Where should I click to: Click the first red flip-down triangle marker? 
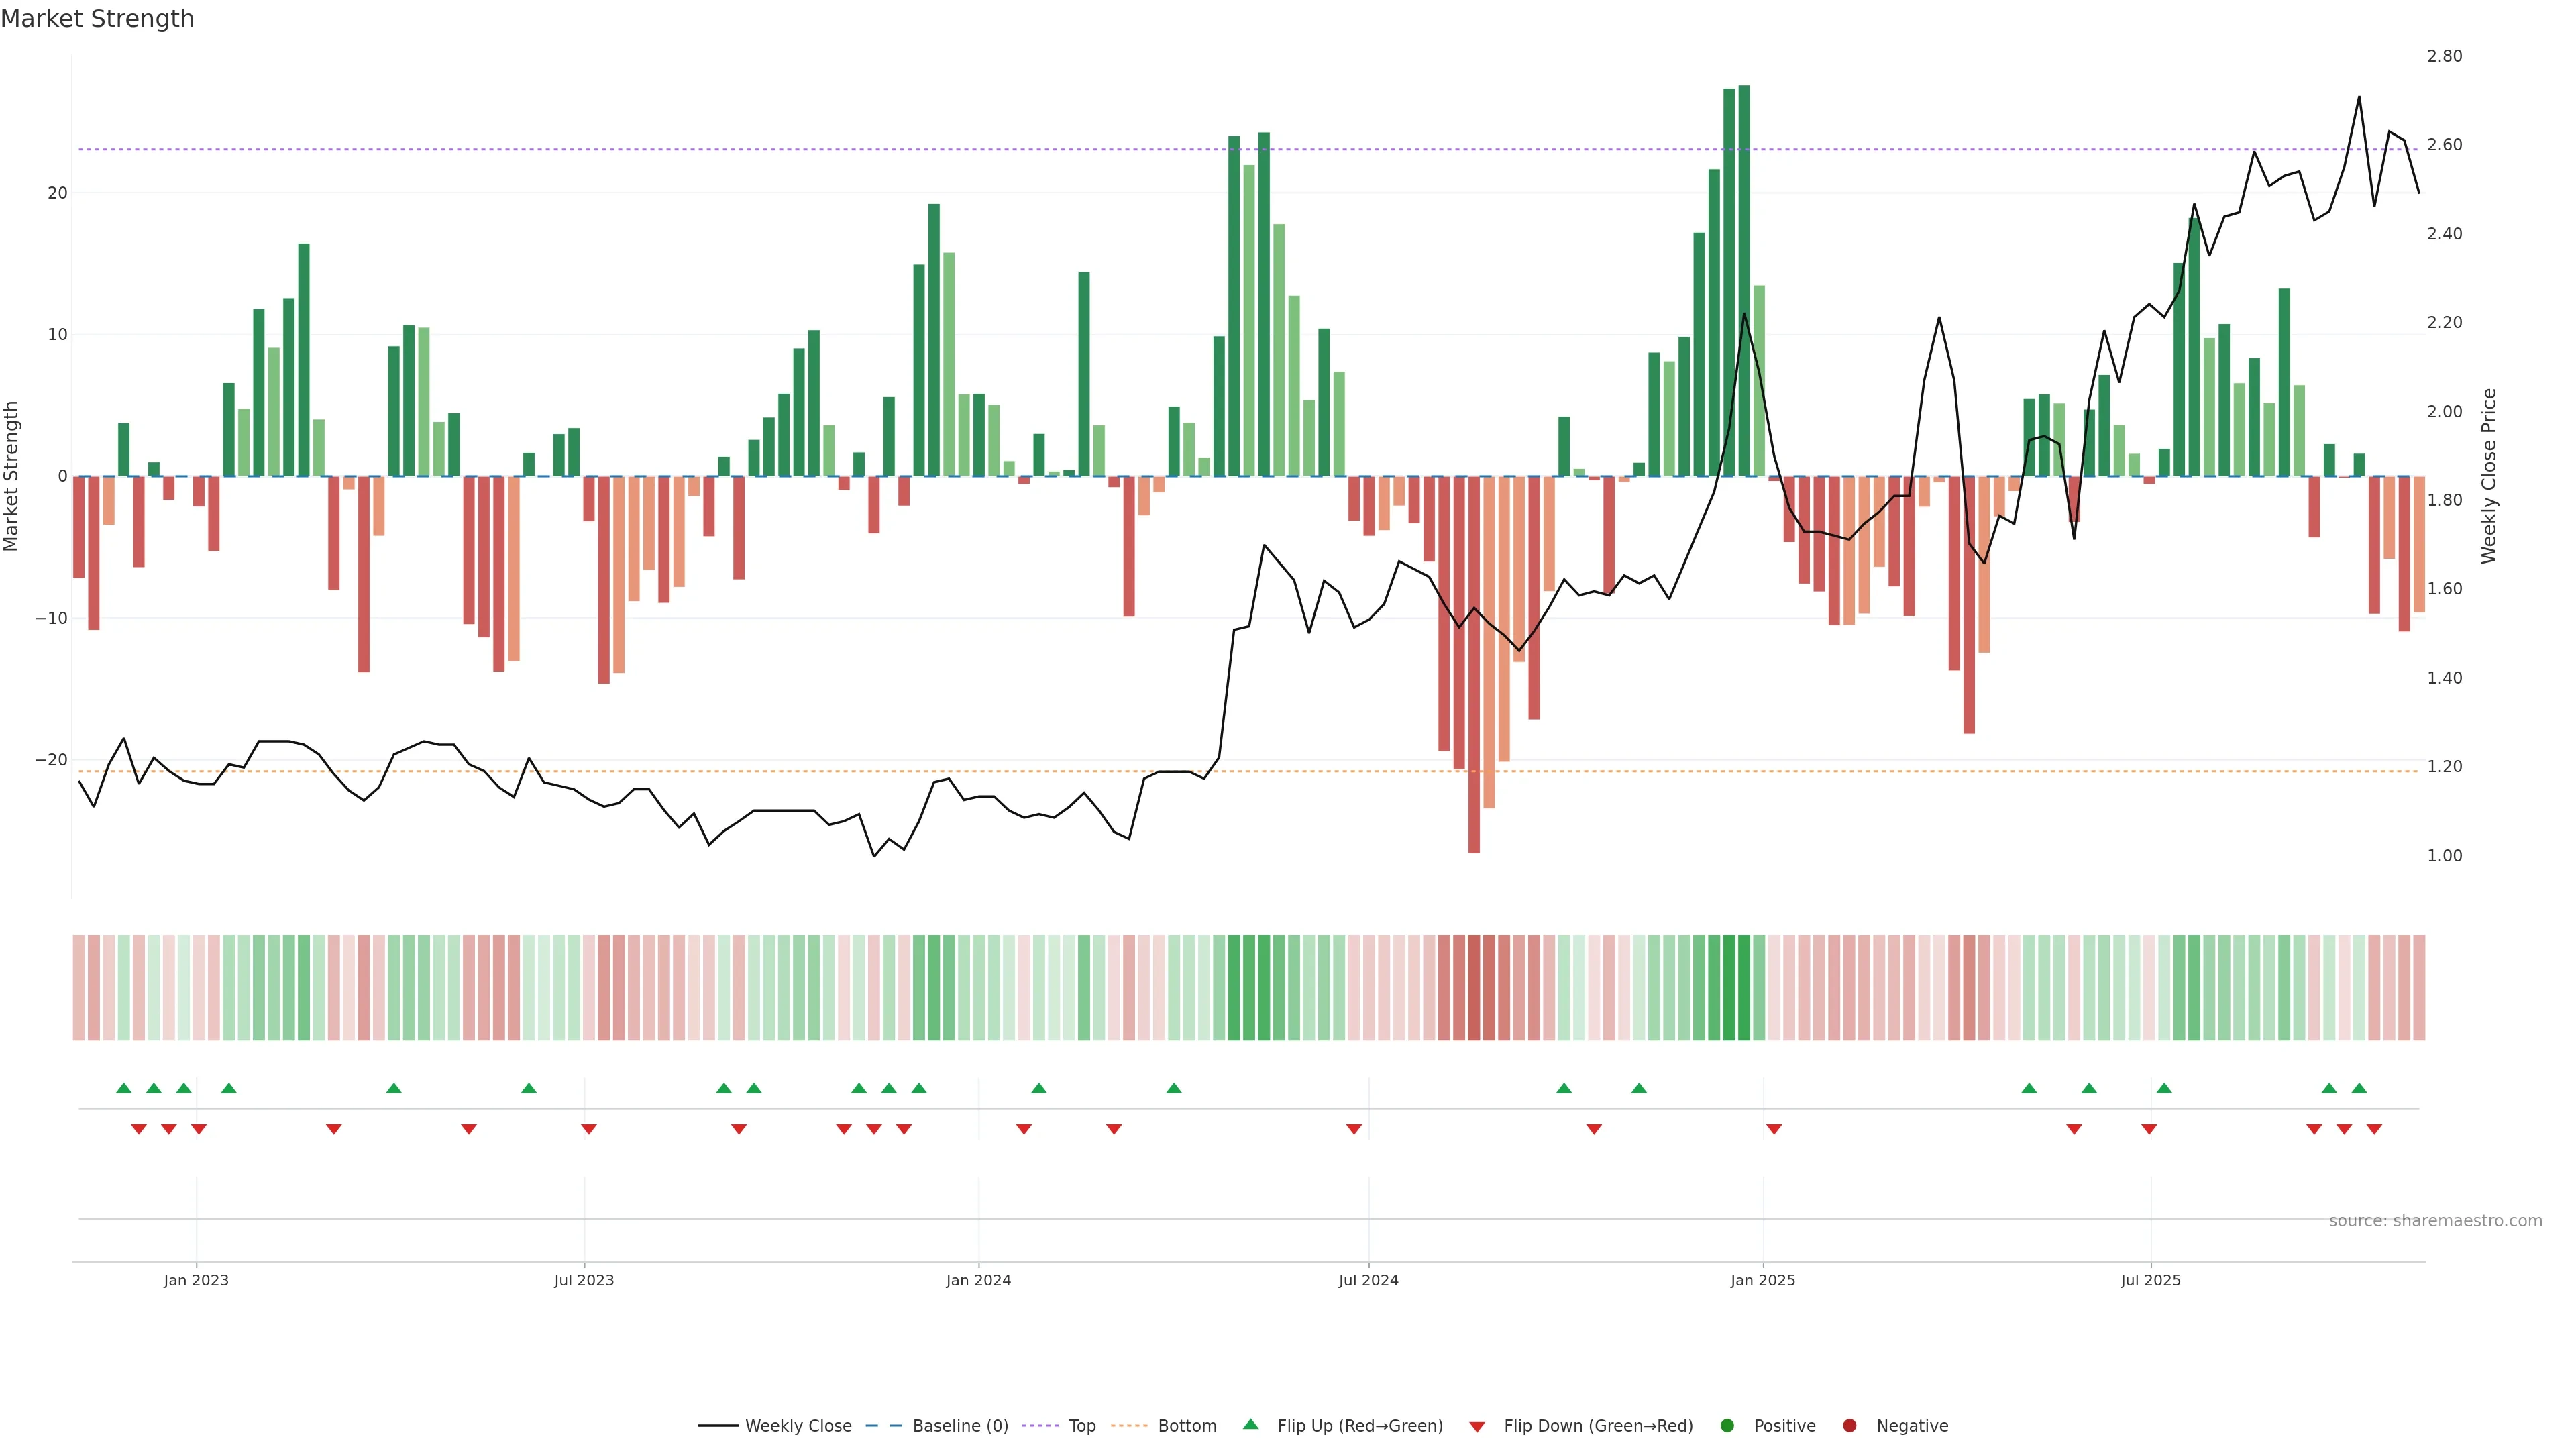point(139,1129)
